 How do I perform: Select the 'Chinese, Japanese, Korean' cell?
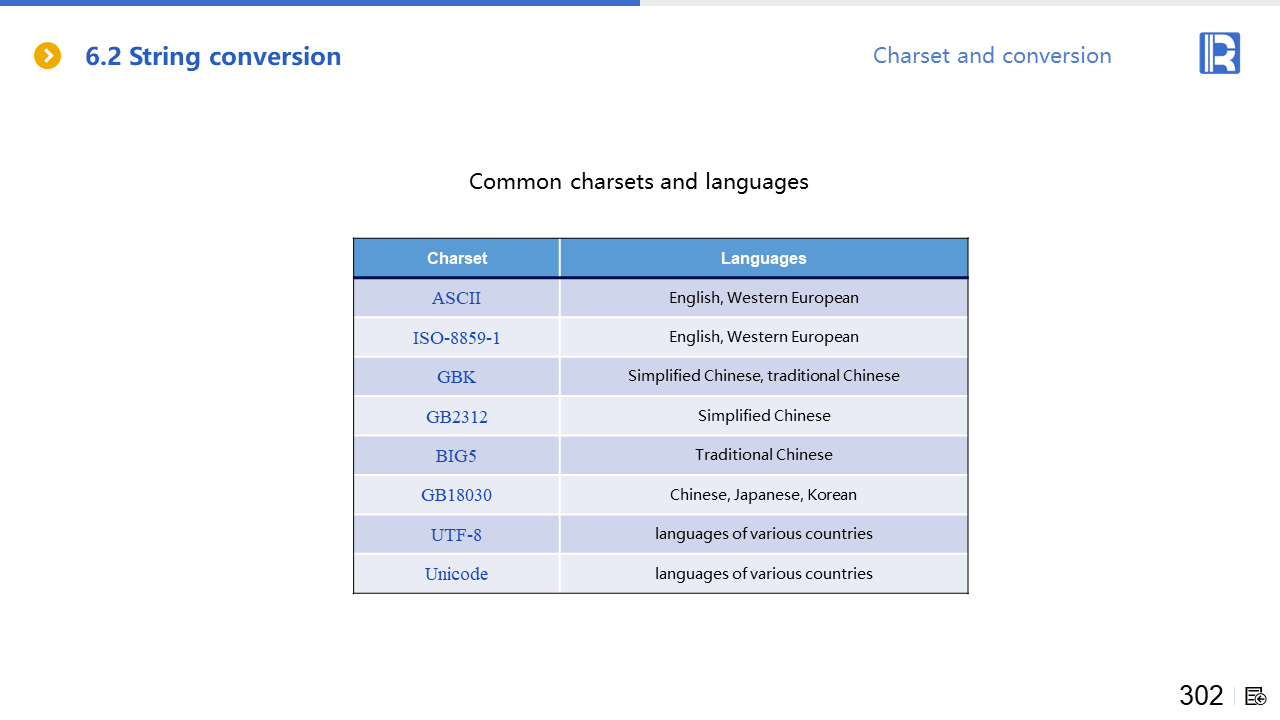coord(763,495)
